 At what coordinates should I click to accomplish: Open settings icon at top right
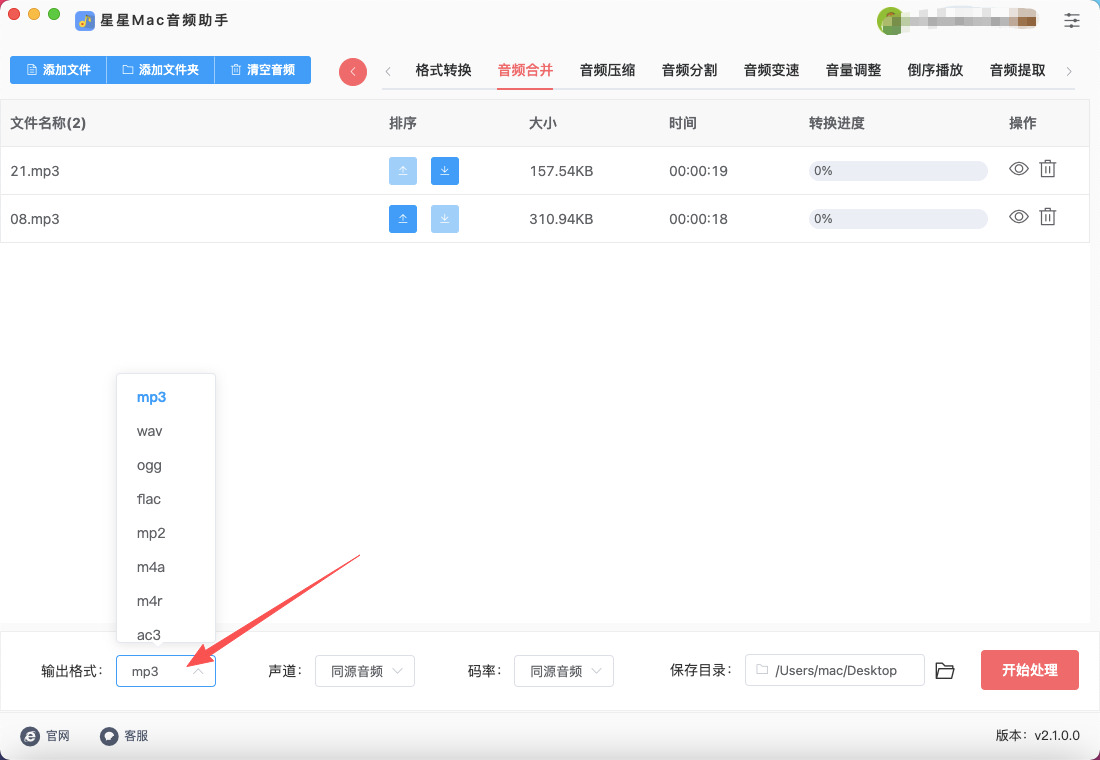[1072, 20]
